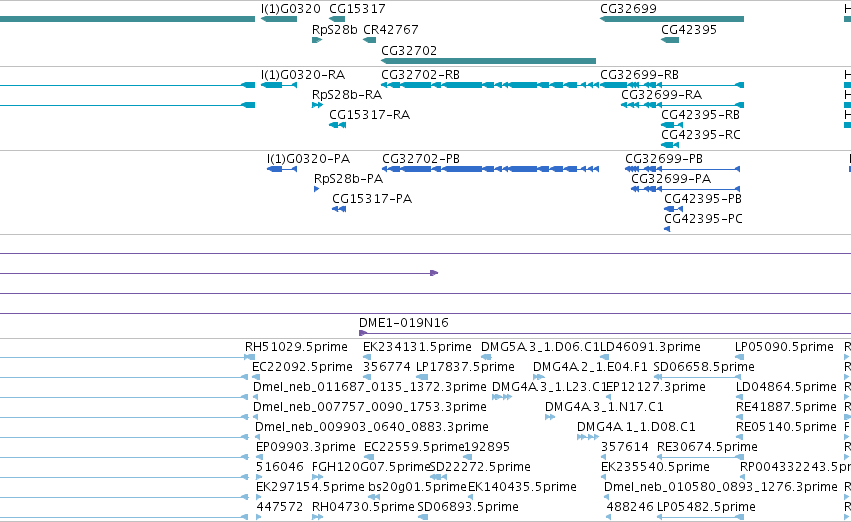Click the l(1)G0320 gene arrow

(279, 19)
